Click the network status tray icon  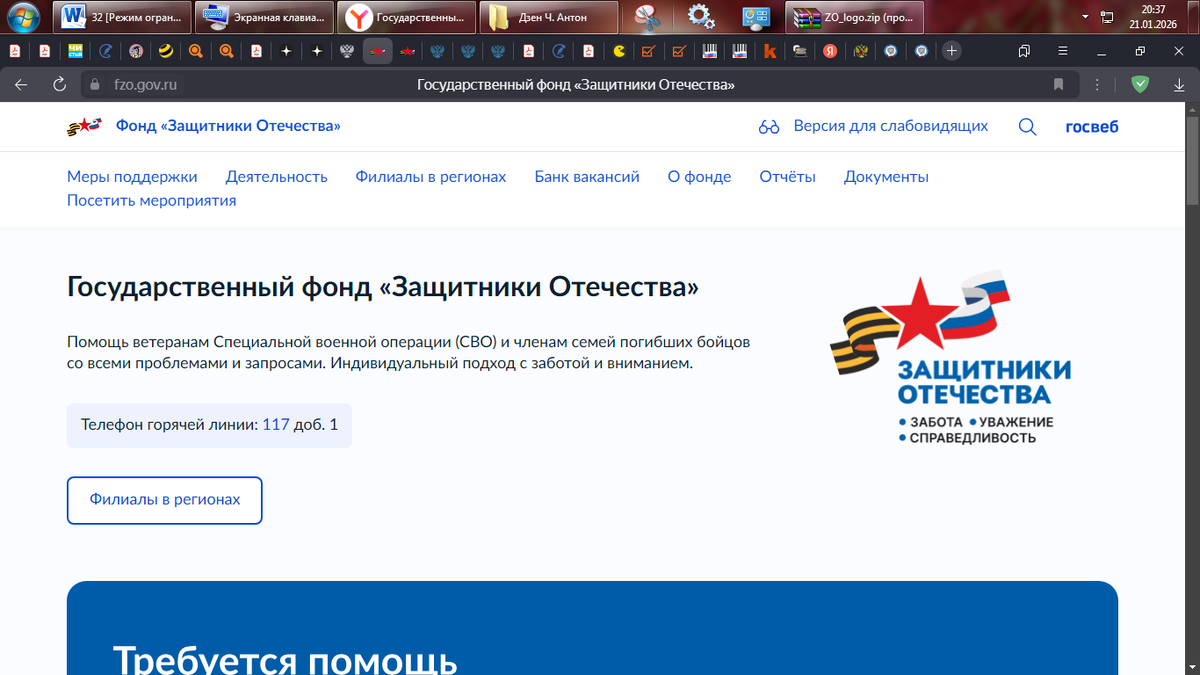tap(1107, 17)
